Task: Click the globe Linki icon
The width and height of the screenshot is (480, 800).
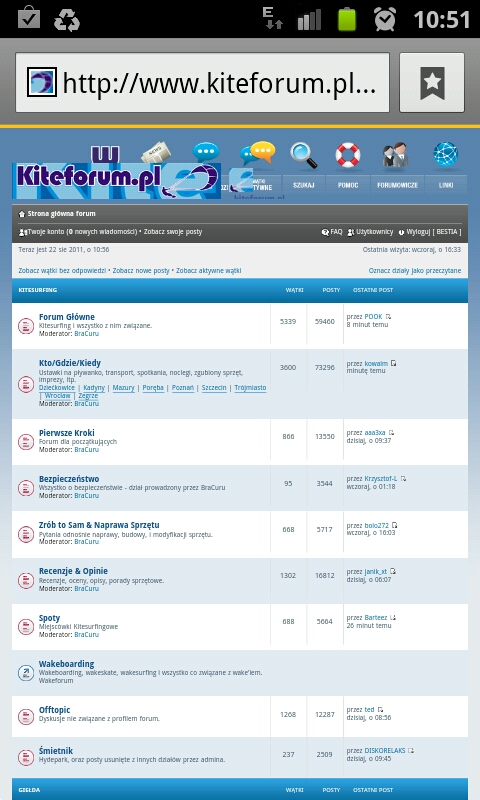Action: [x=445, y=154]
